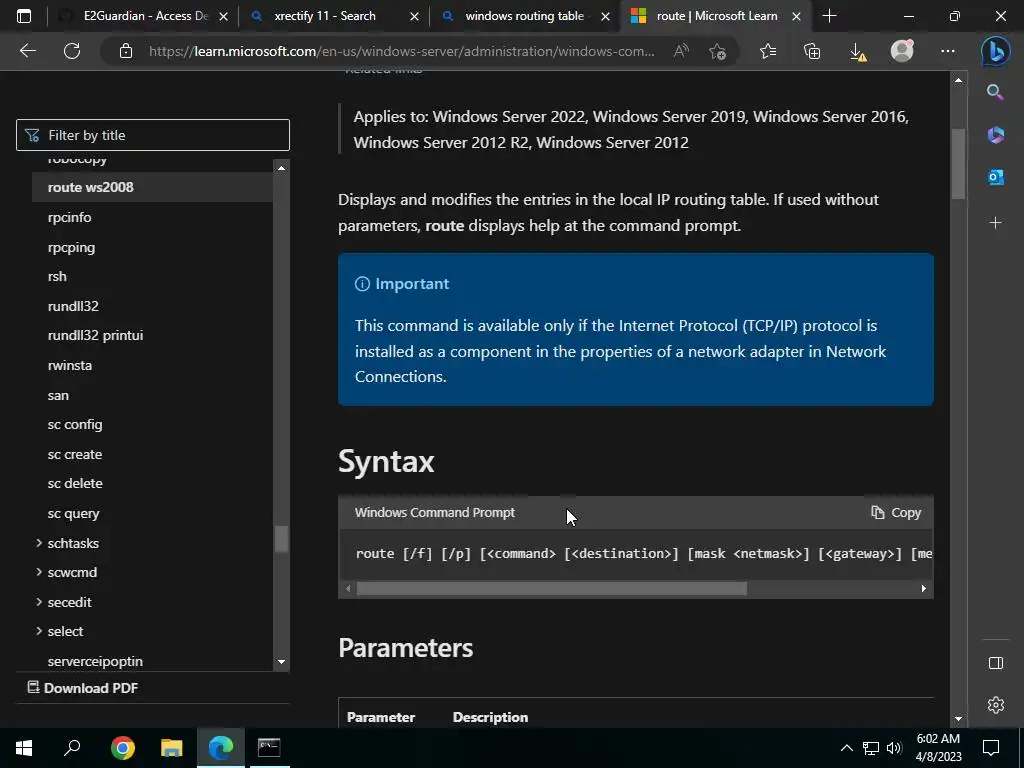
Task: Open Microsoft 365 sidebar icon
Action: click(x=995, y=135)
